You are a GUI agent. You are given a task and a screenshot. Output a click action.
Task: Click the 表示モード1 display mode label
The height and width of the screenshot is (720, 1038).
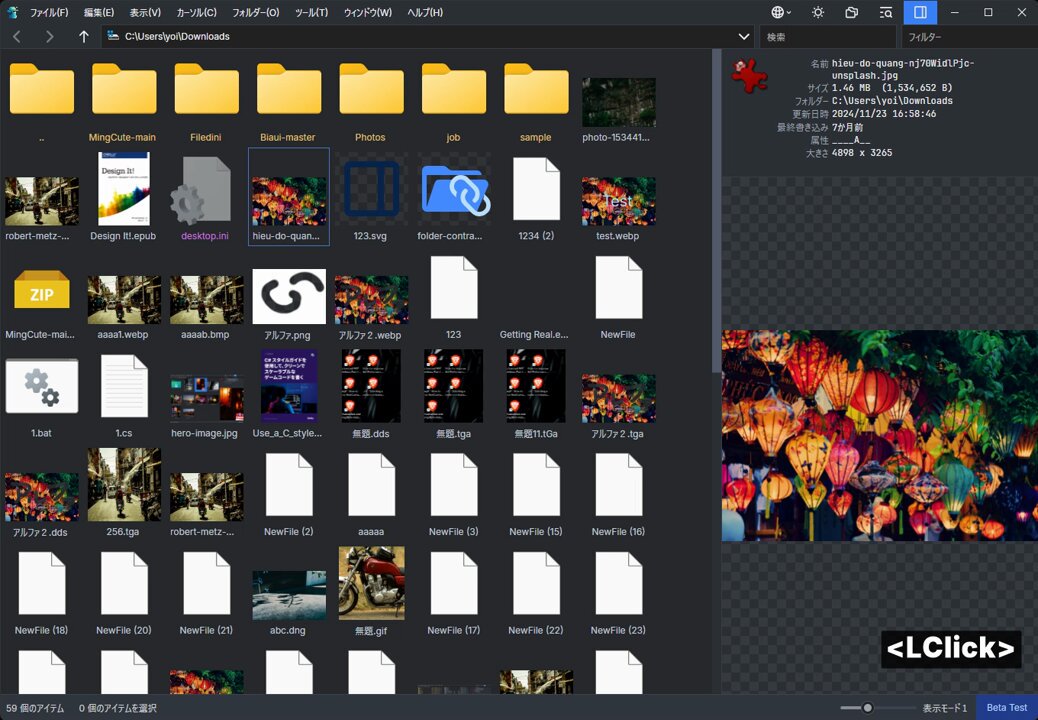(945, 708)
